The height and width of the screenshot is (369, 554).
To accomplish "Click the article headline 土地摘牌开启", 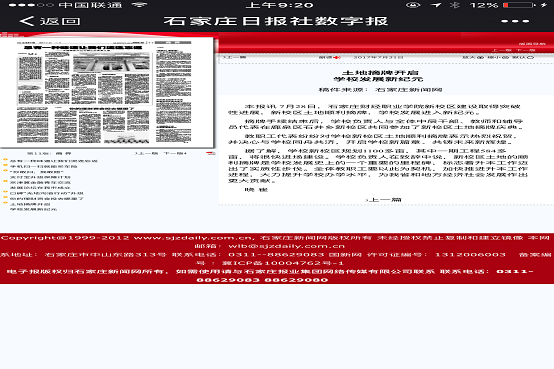I will [x=380, y=73].
